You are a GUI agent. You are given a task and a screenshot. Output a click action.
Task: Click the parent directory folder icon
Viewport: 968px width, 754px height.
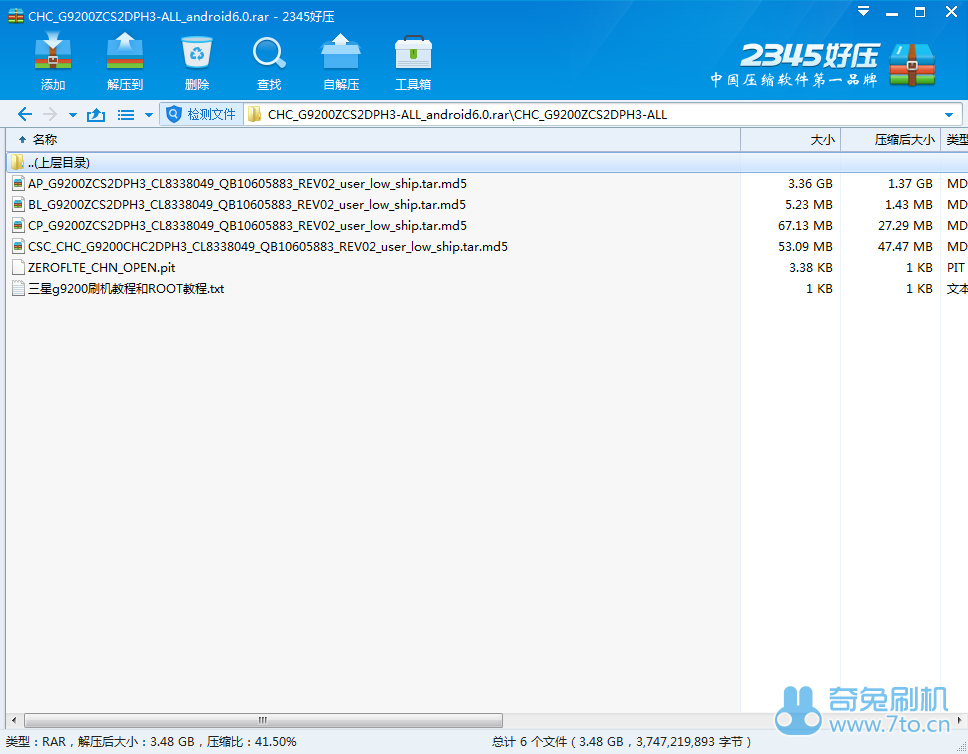tap(18, 162)
